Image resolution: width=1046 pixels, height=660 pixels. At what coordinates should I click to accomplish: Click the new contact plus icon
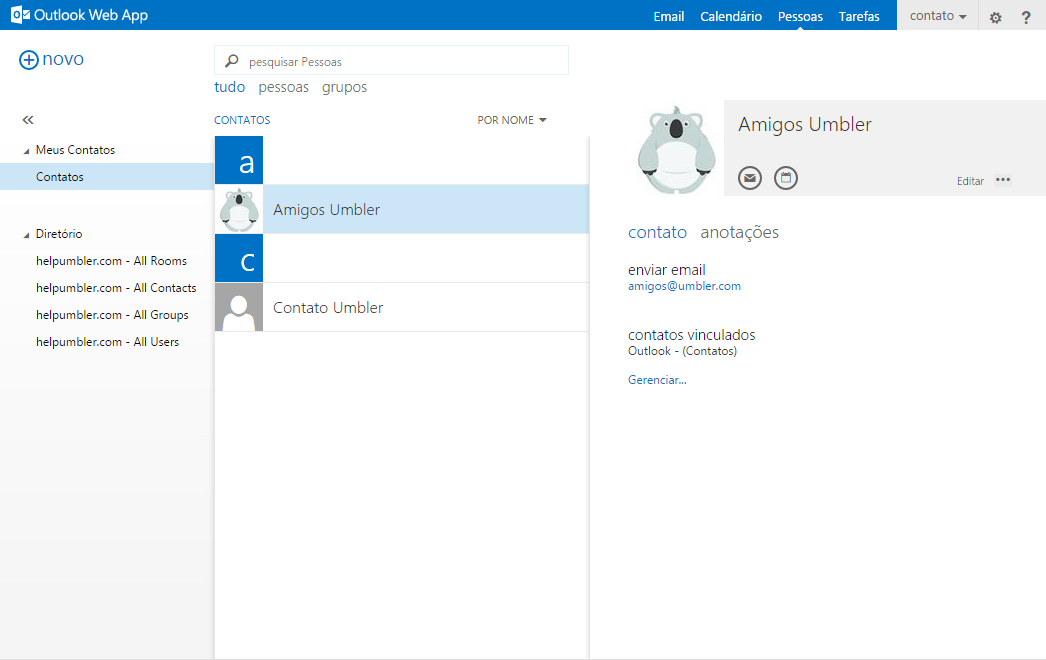tap(28, 60)
